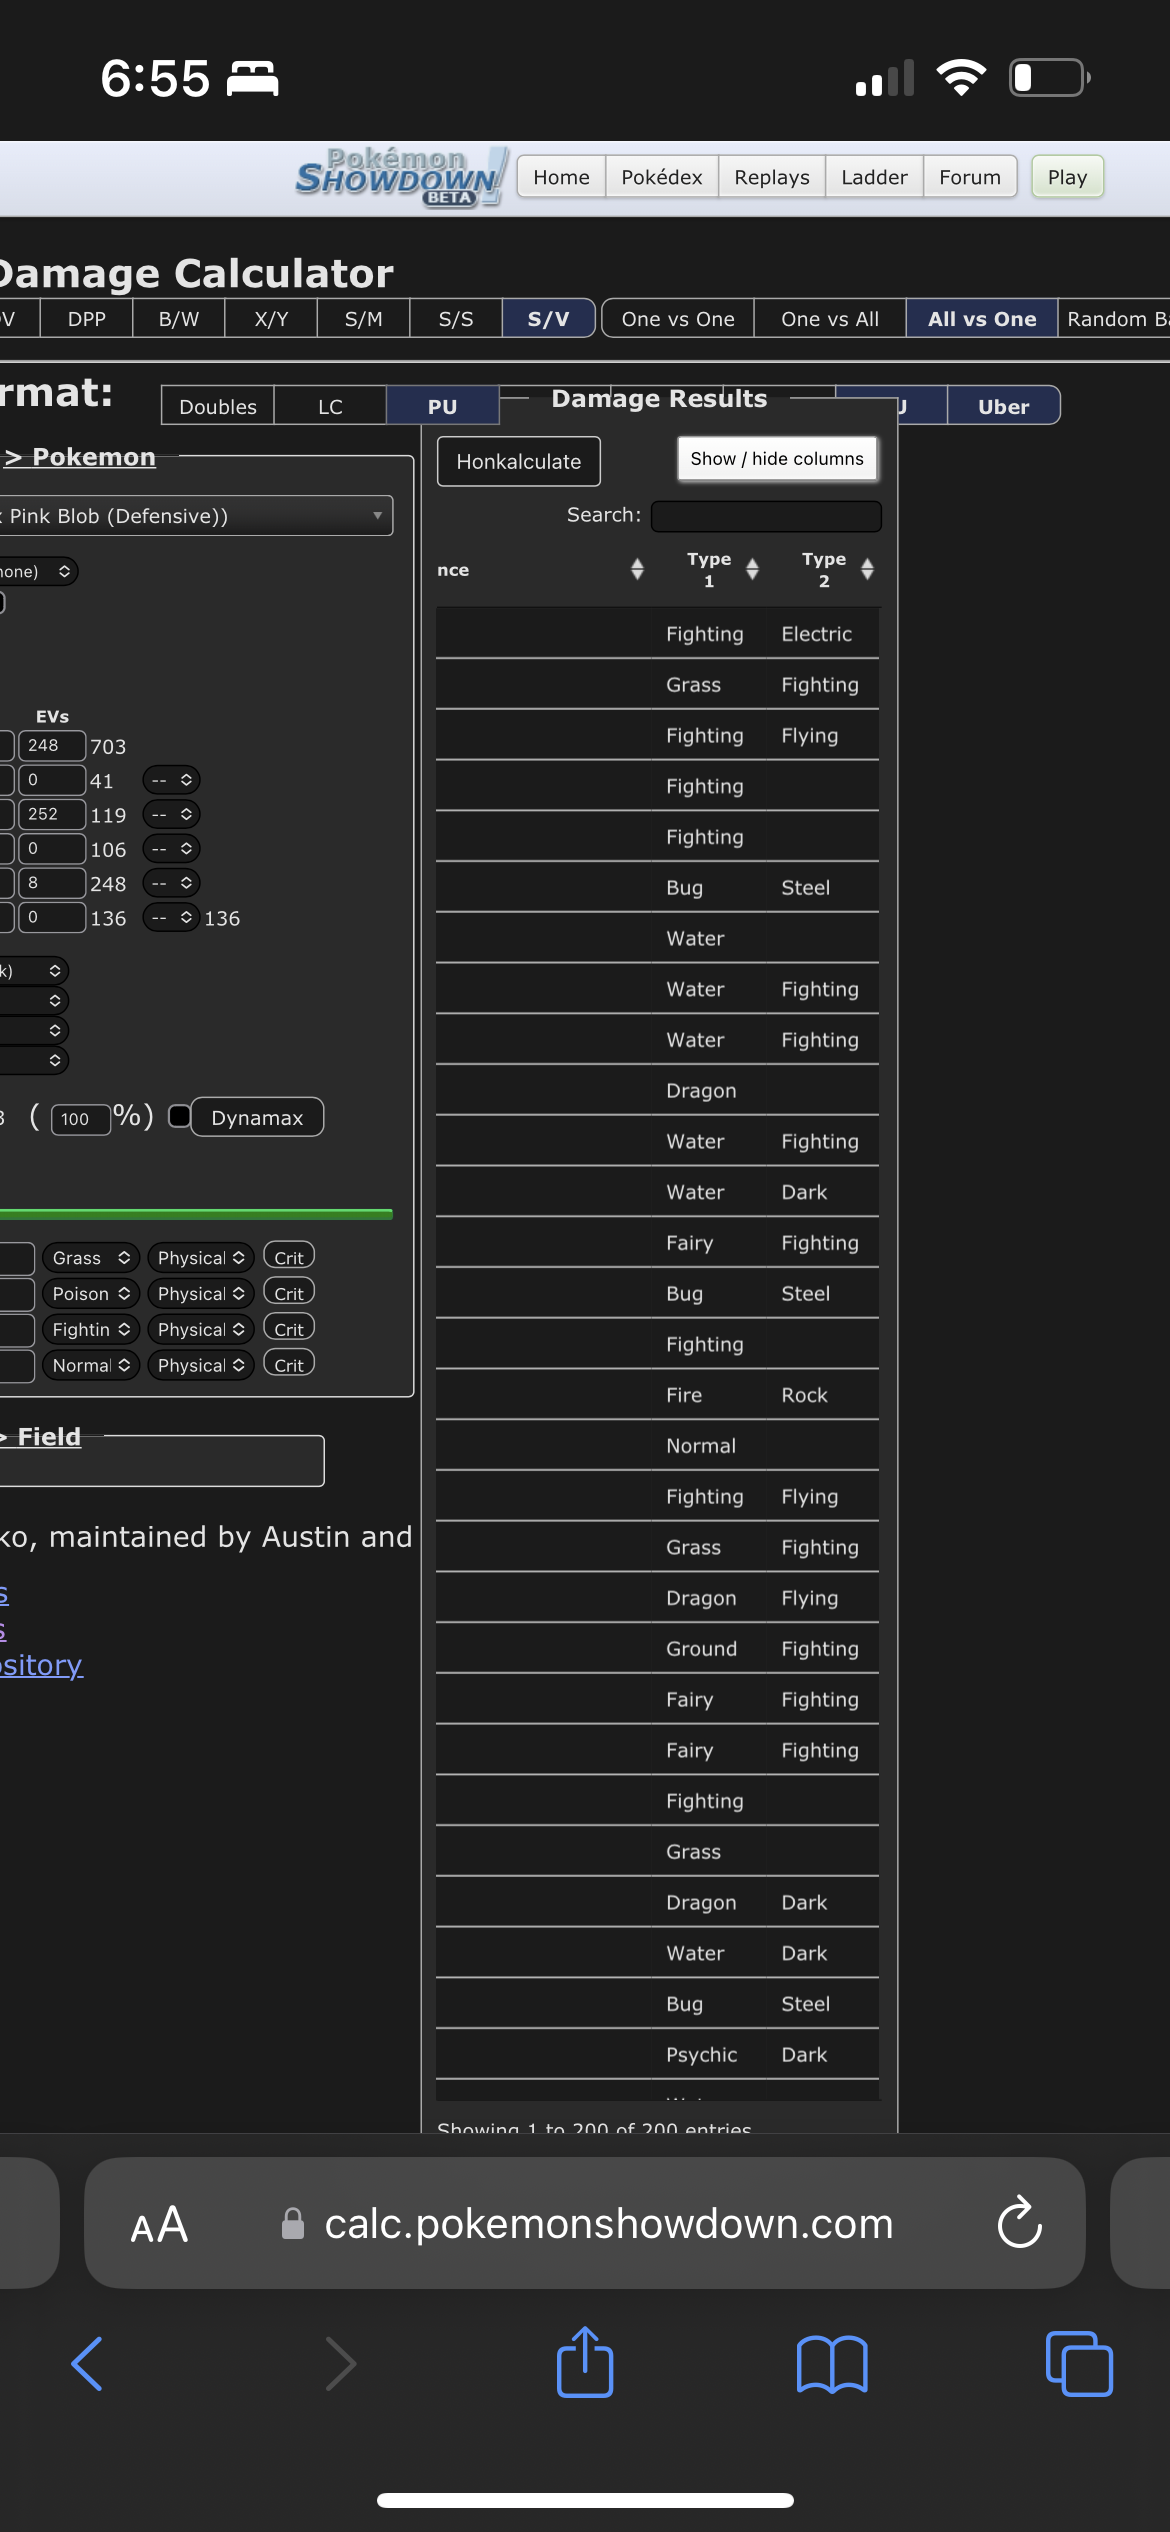Click the Show / hide columns button
Image resolution: width=1170 pixels, height=2532 pixels.
pyautogui.click(x=777, y=459)
